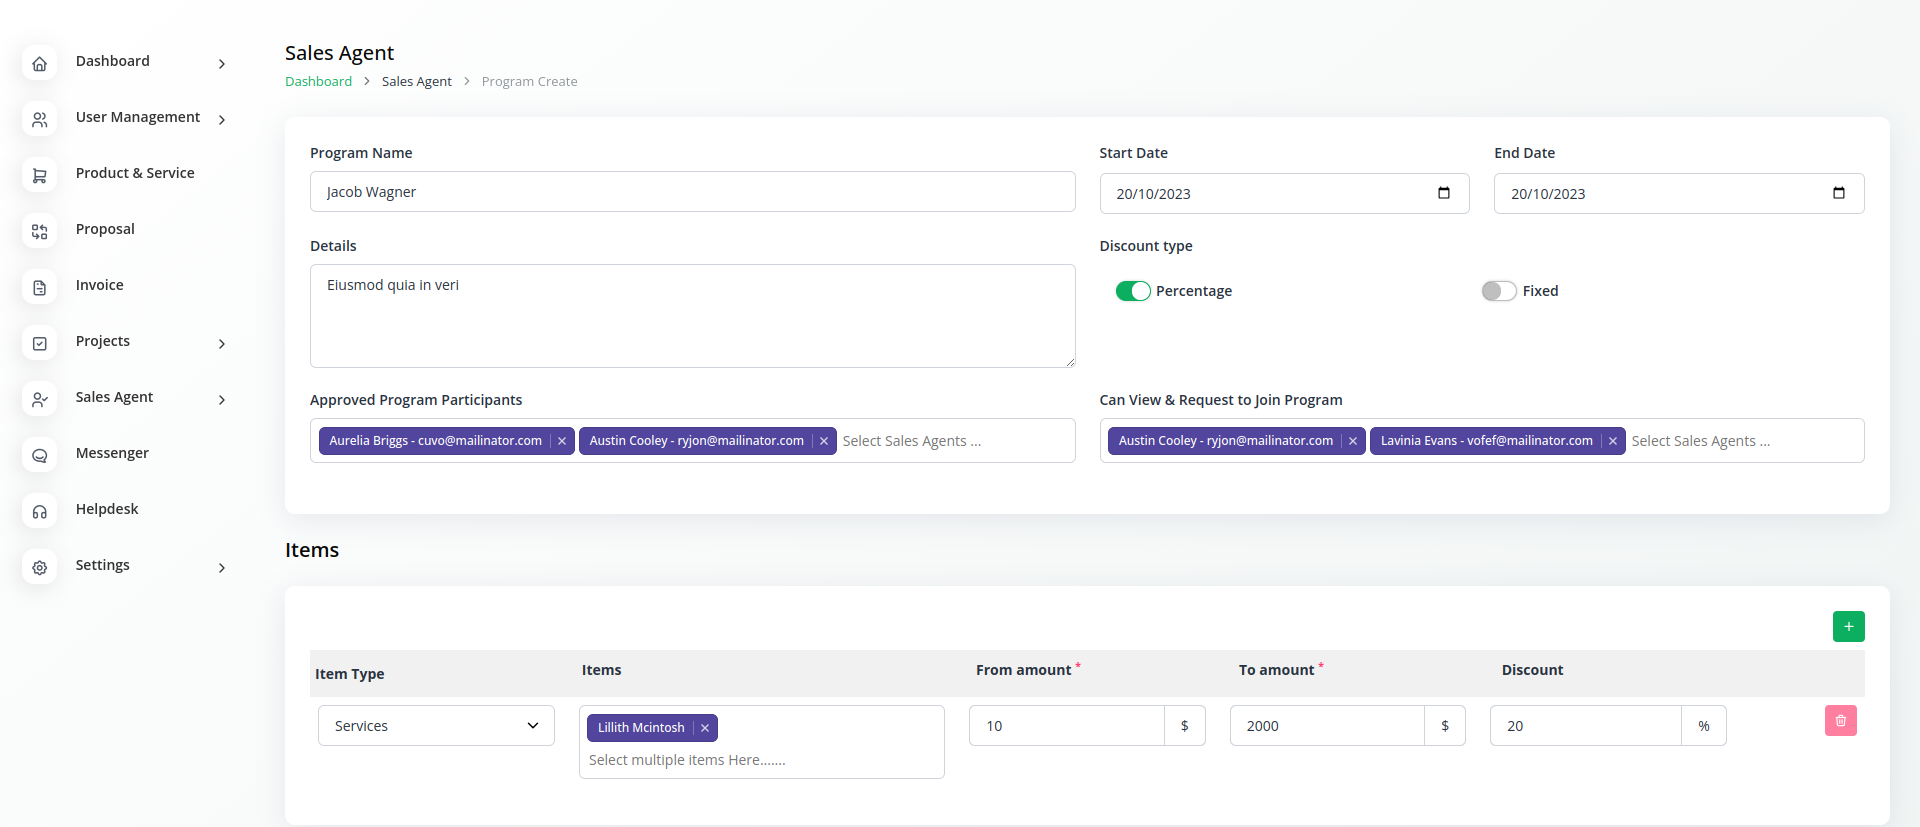Delete the Services item row with trash icon
Screen dimensions: 1920x827
[1840, 721]
